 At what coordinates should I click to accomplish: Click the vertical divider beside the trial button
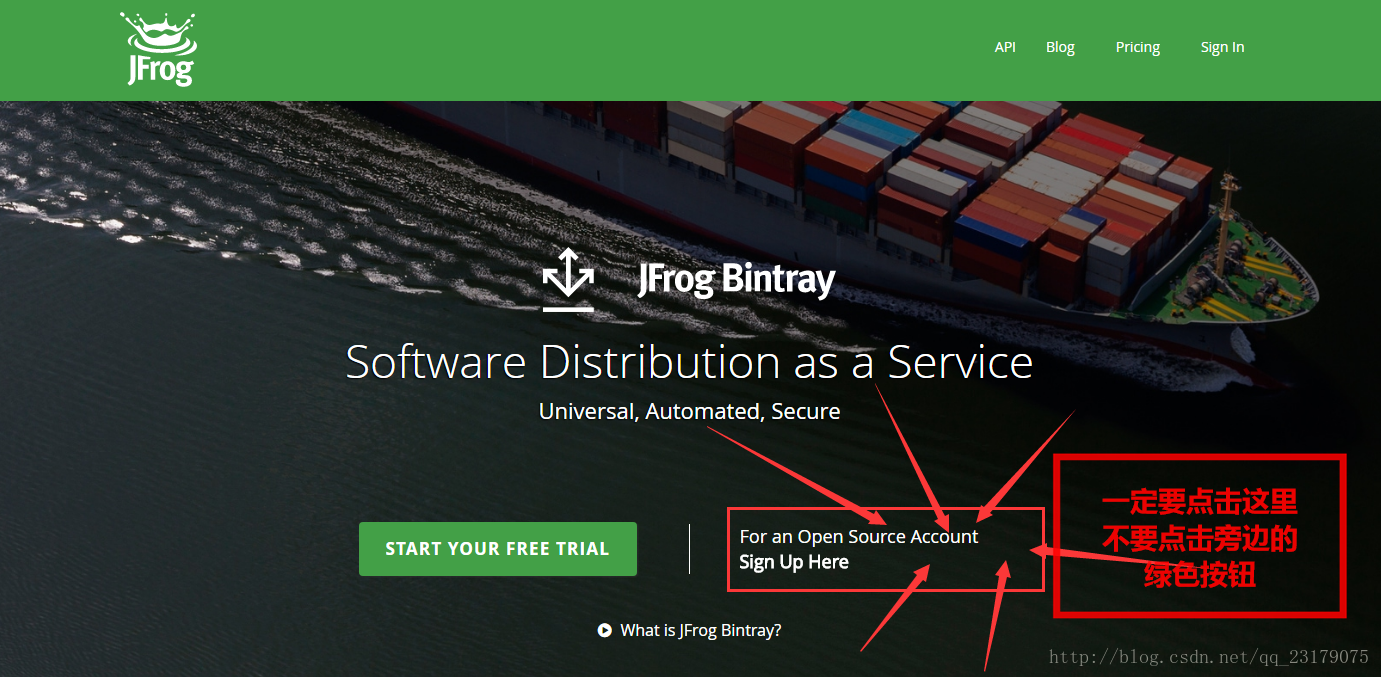click(689, 549)
